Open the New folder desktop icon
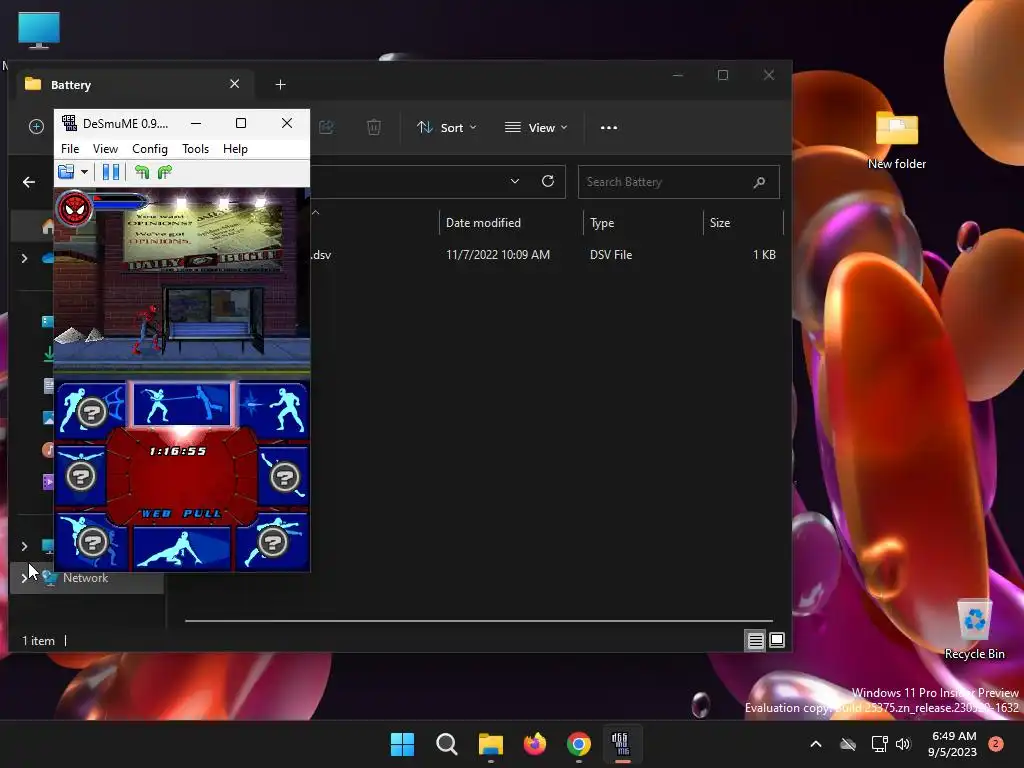The width and height of the screenshot is (1024, 768). pos(897,139)
